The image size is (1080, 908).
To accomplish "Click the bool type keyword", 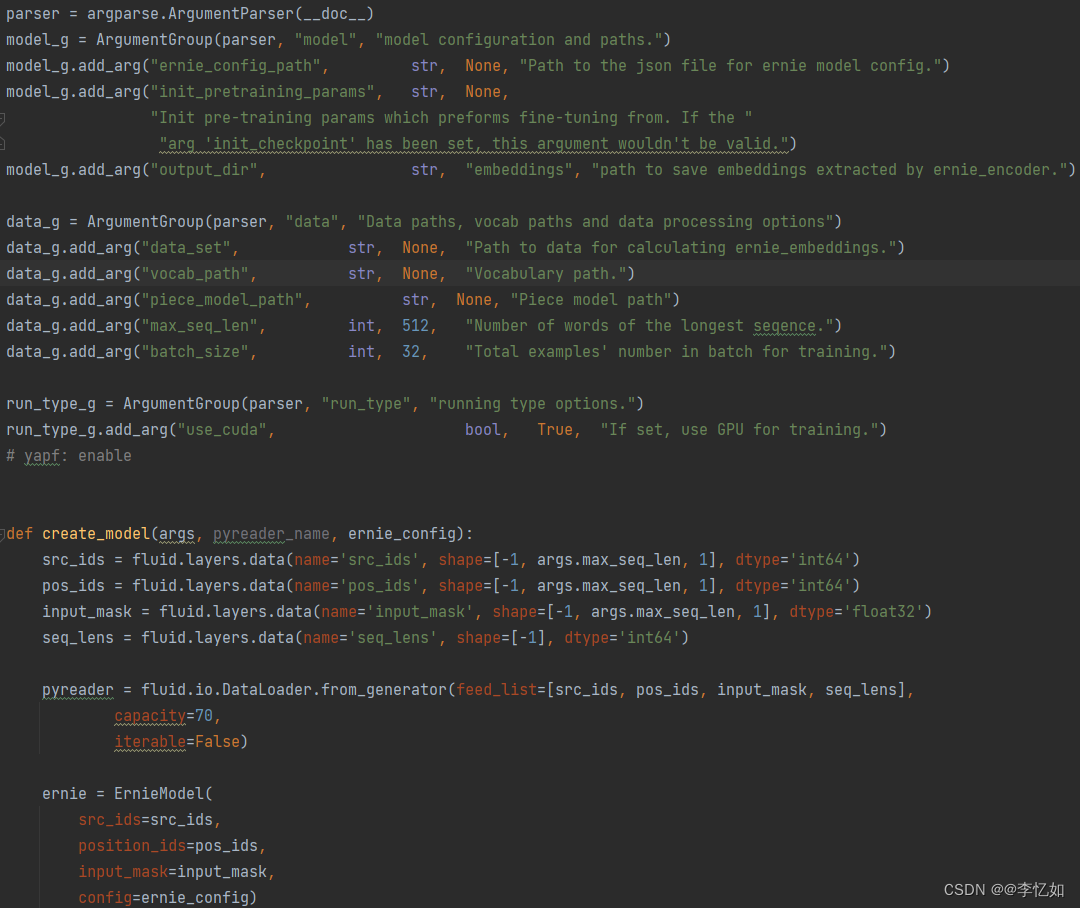I will point(483,430).
